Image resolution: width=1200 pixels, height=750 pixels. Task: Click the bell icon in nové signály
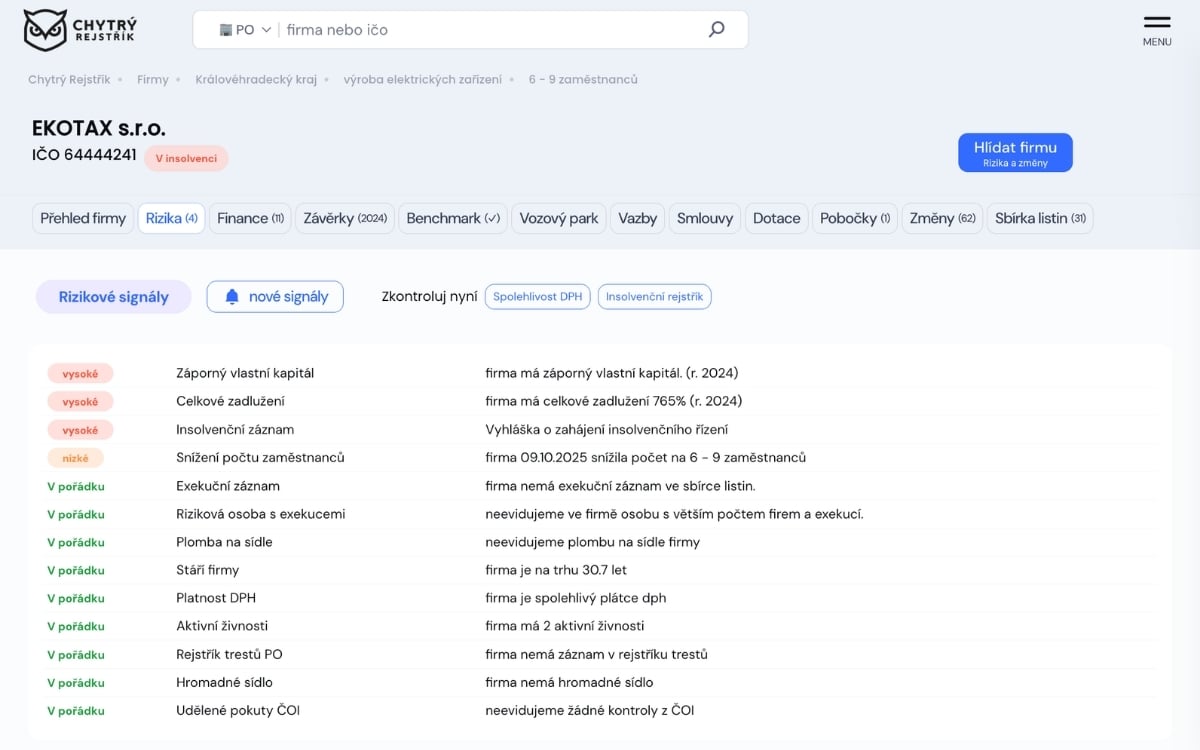(232, 297)
